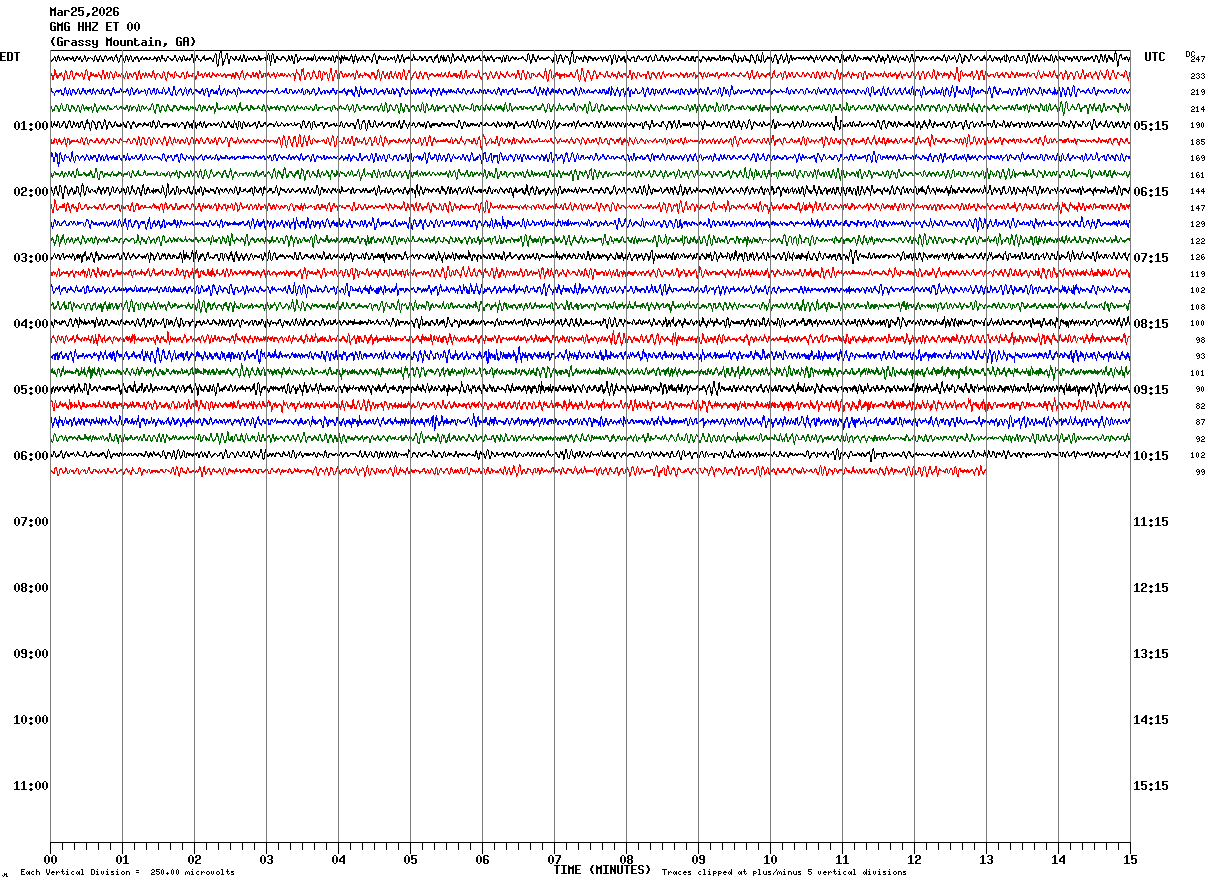Pick minute 09 on the time axis
Screen dimensions: 1210x886
coord(698,859)
